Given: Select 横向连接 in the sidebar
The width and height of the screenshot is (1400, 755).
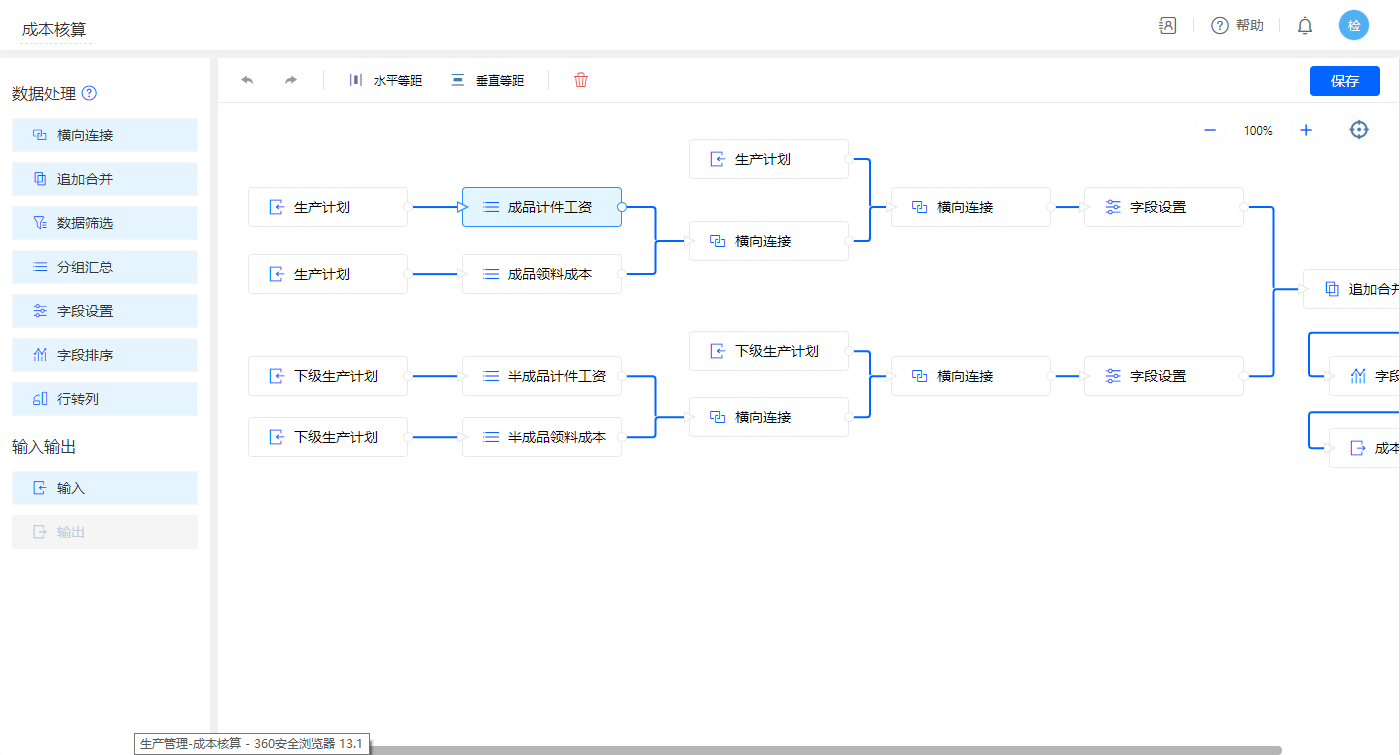Looking at the screenshot, I should pos(105,135).
